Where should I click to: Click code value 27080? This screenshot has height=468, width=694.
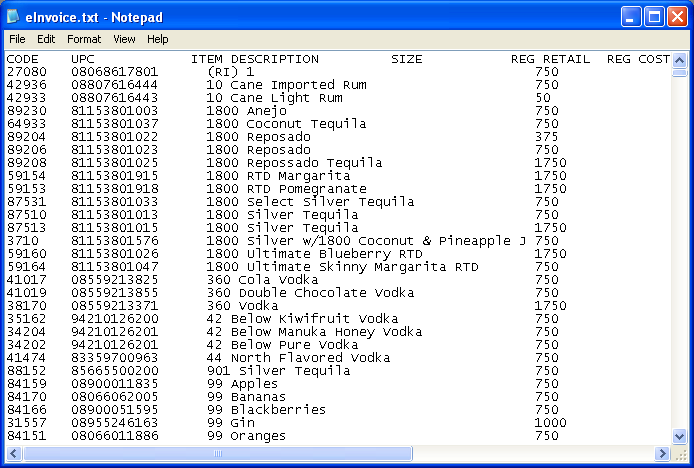pyautogui.click(x=27, y=72)
